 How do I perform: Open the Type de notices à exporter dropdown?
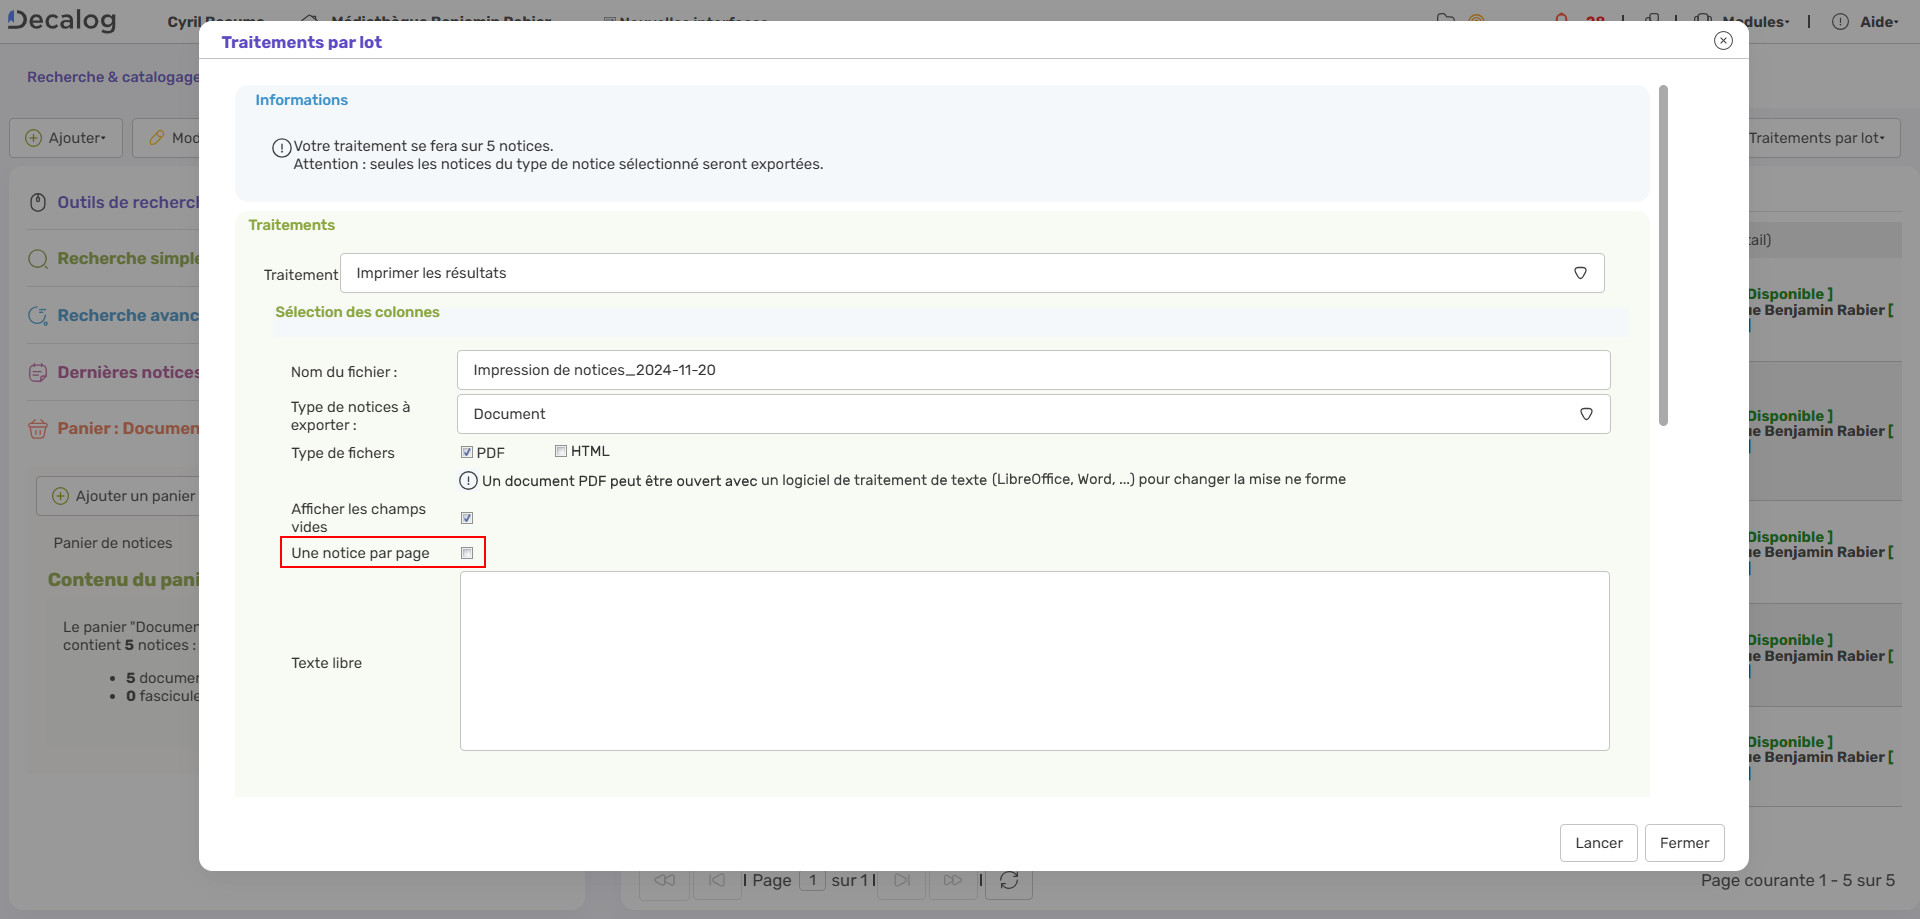click(1586, 413)
